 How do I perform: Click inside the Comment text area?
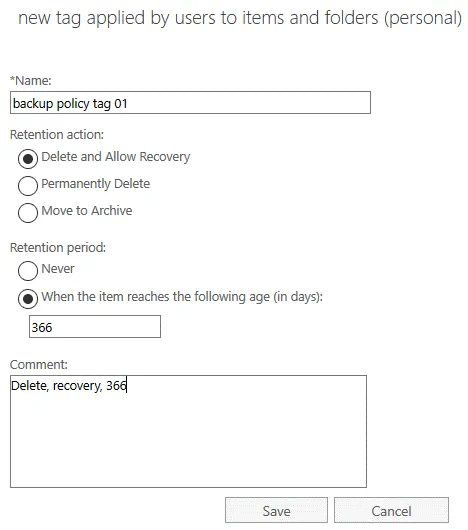click(x=189, y=431)
